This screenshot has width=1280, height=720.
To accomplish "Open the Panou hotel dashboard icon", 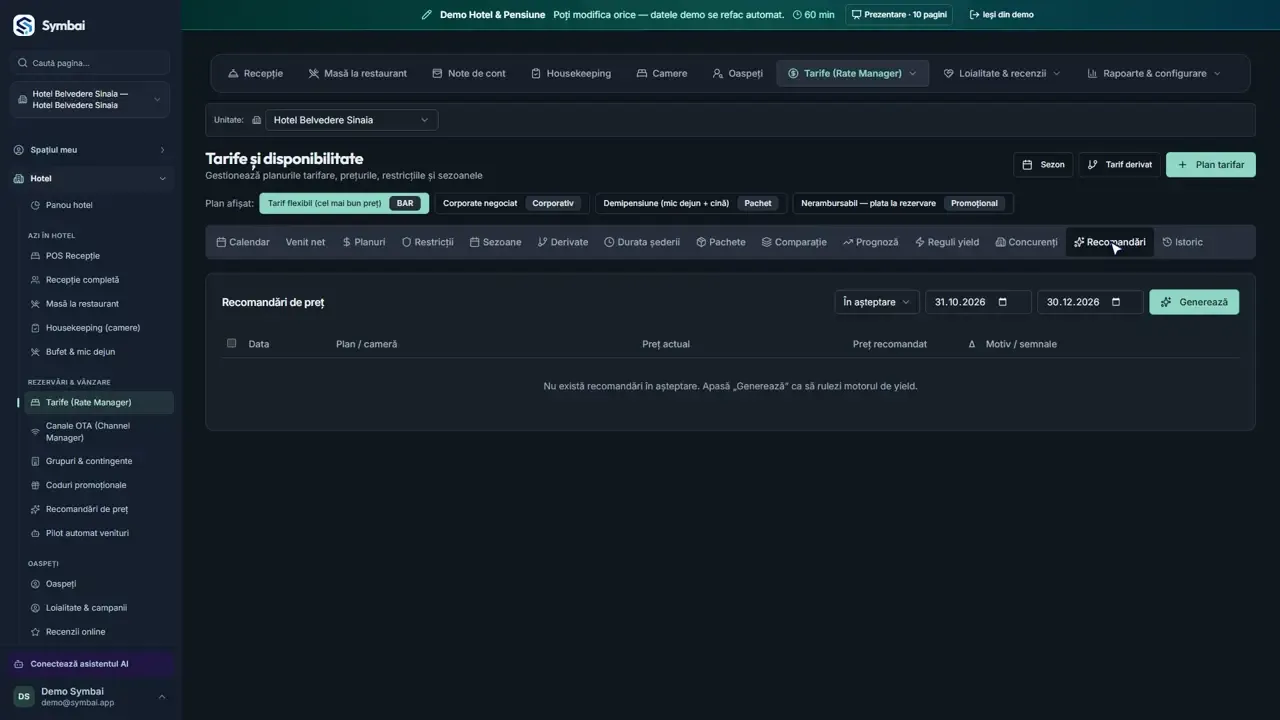I will (x=36, y=205).
